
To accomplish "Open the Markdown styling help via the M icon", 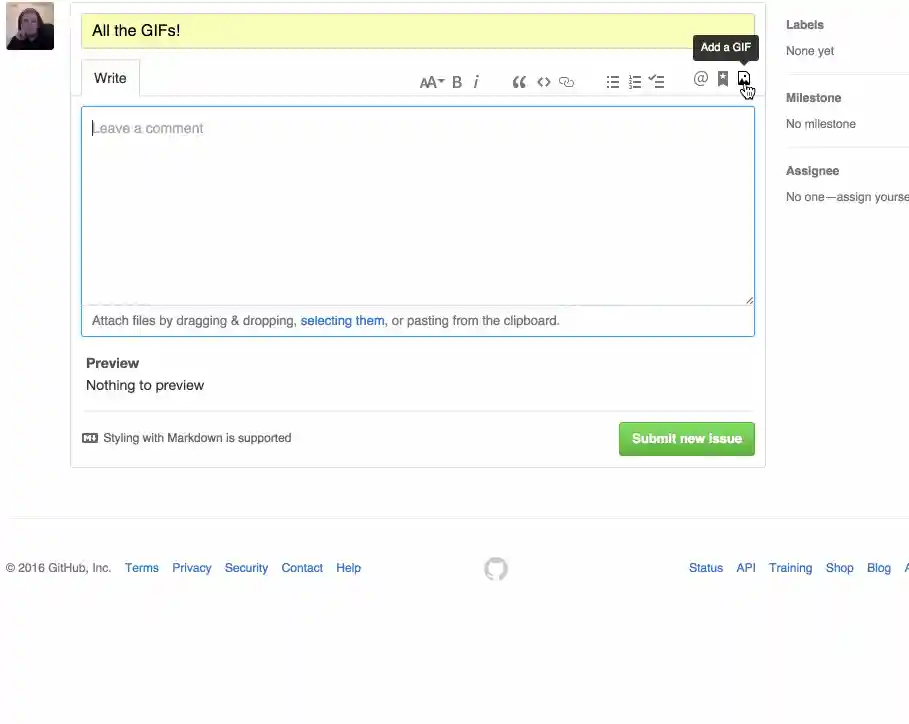I will tap(90, 438).
